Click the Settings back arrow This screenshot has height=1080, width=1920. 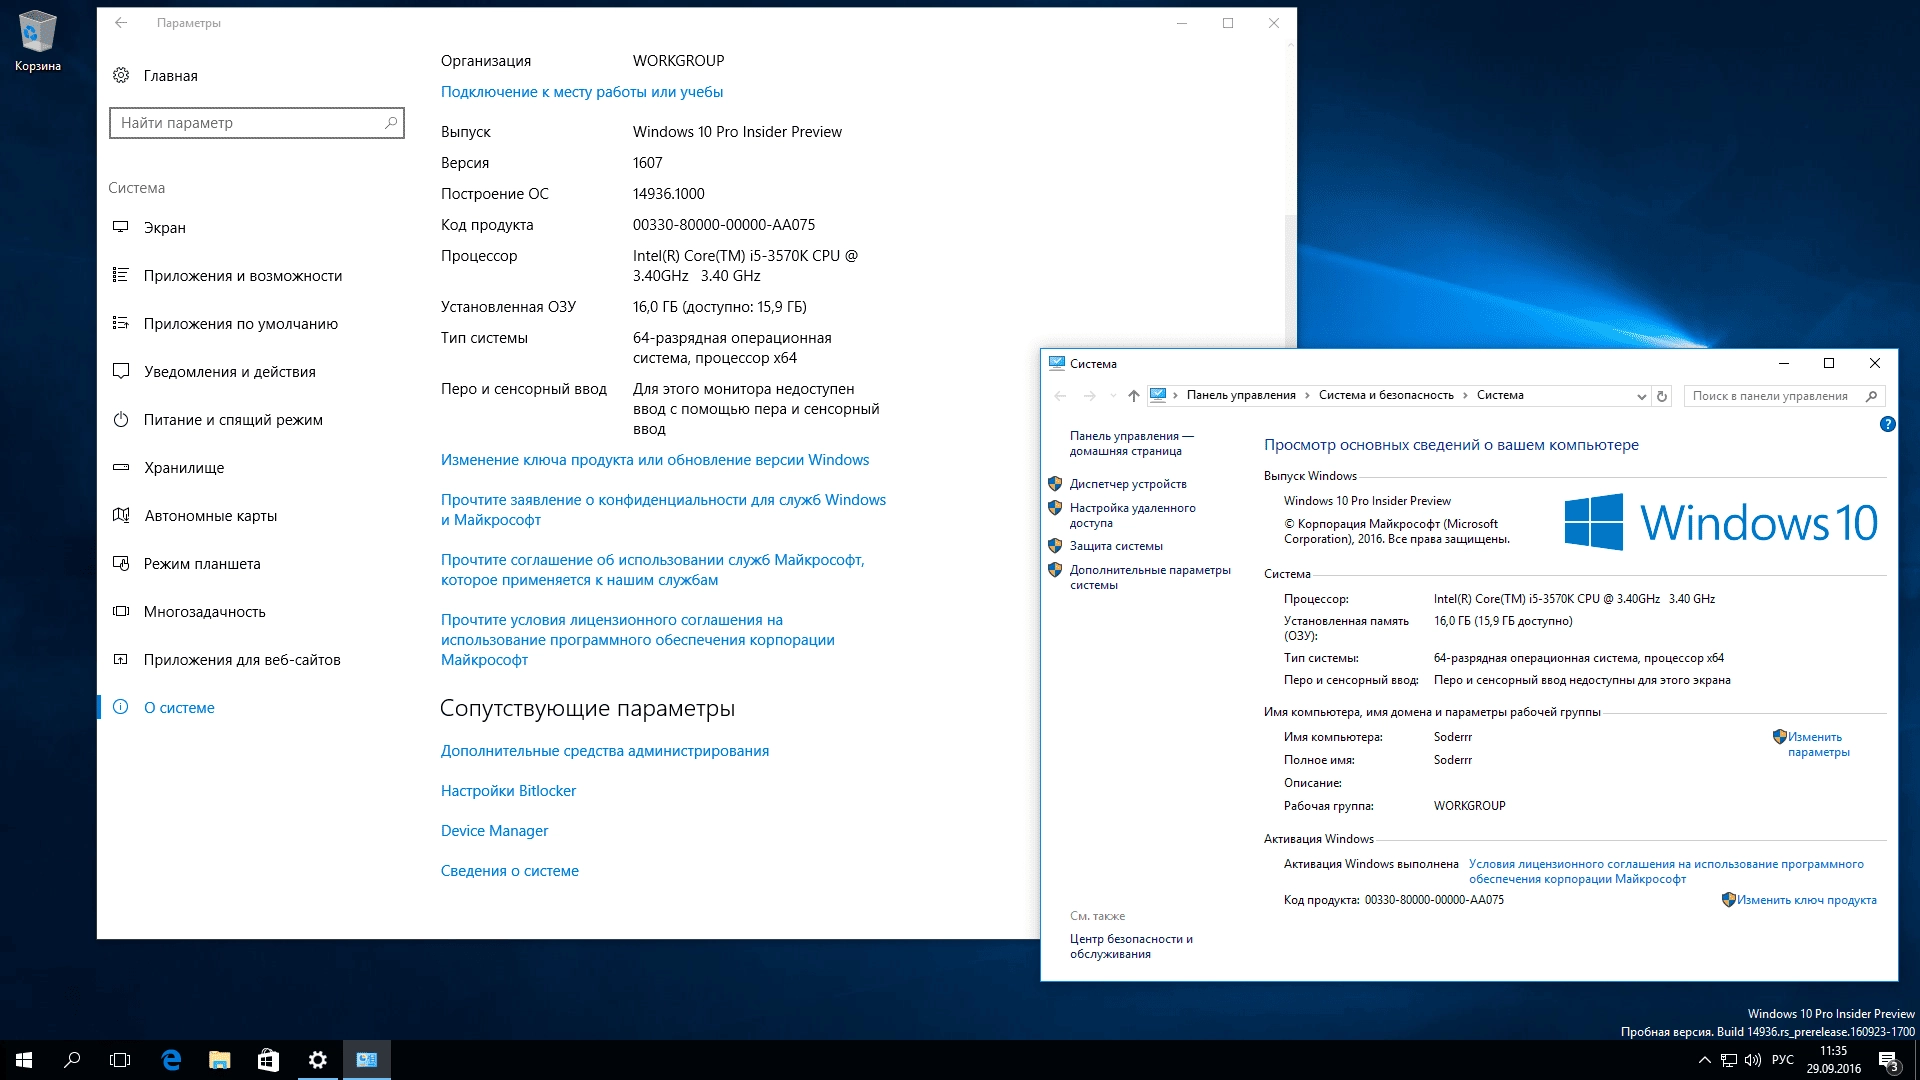(x=121, y=23)
